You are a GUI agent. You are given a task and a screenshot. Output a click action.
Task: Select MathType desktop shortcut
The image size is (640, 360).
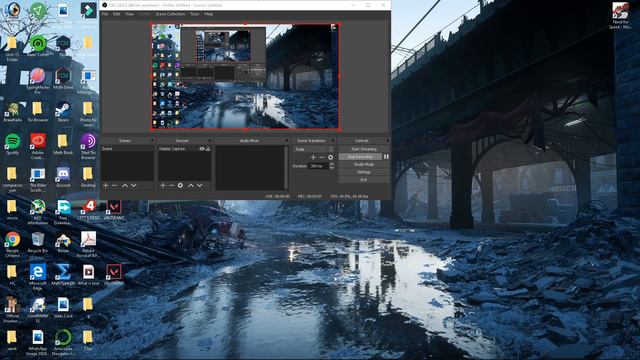pyautogui.click(x=63, y=274)
